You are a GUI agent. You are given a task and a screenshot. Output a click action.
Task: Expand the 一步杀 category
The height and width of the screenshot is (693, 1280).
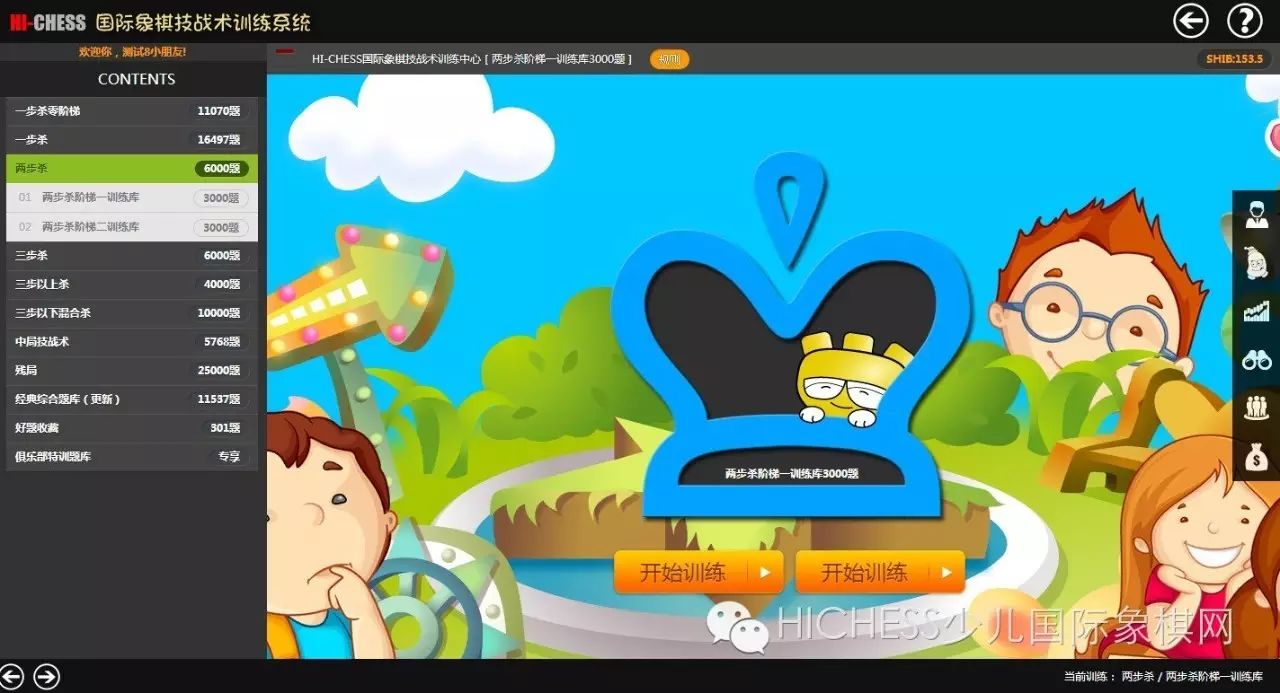pos(131,140)
